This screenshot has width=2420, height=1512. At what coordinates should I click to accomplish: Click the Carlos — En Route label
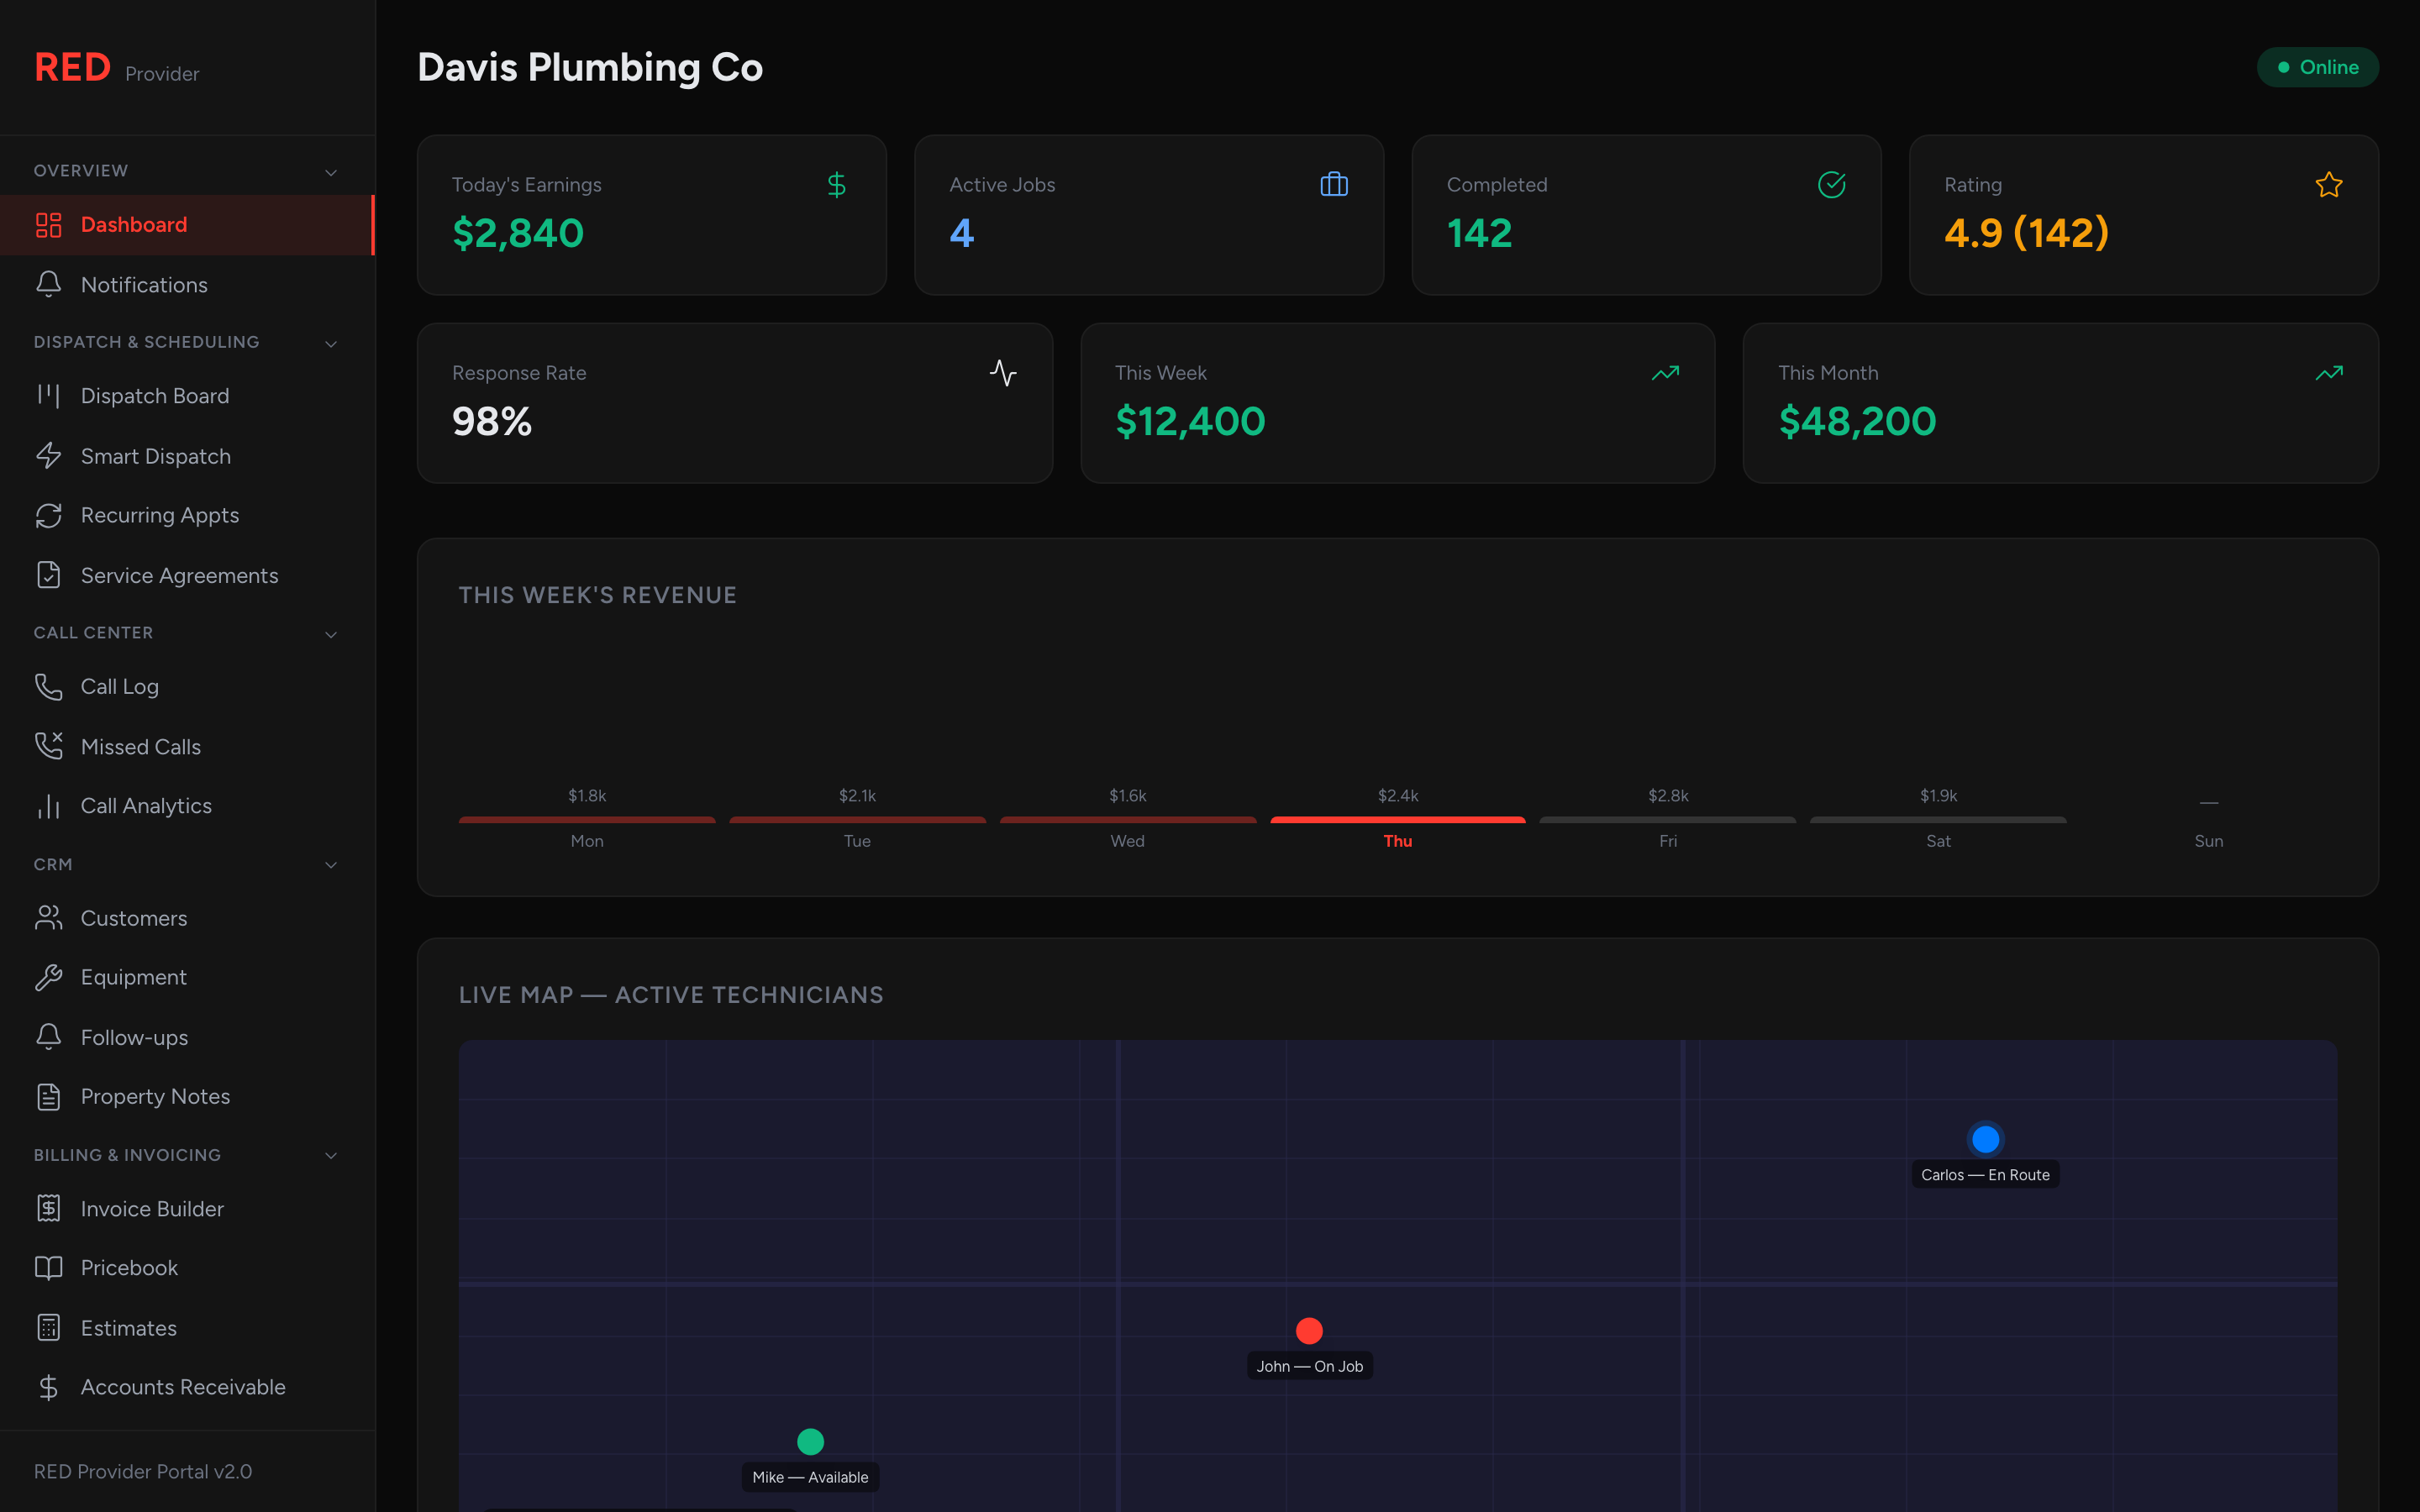pos(1985,1175)
